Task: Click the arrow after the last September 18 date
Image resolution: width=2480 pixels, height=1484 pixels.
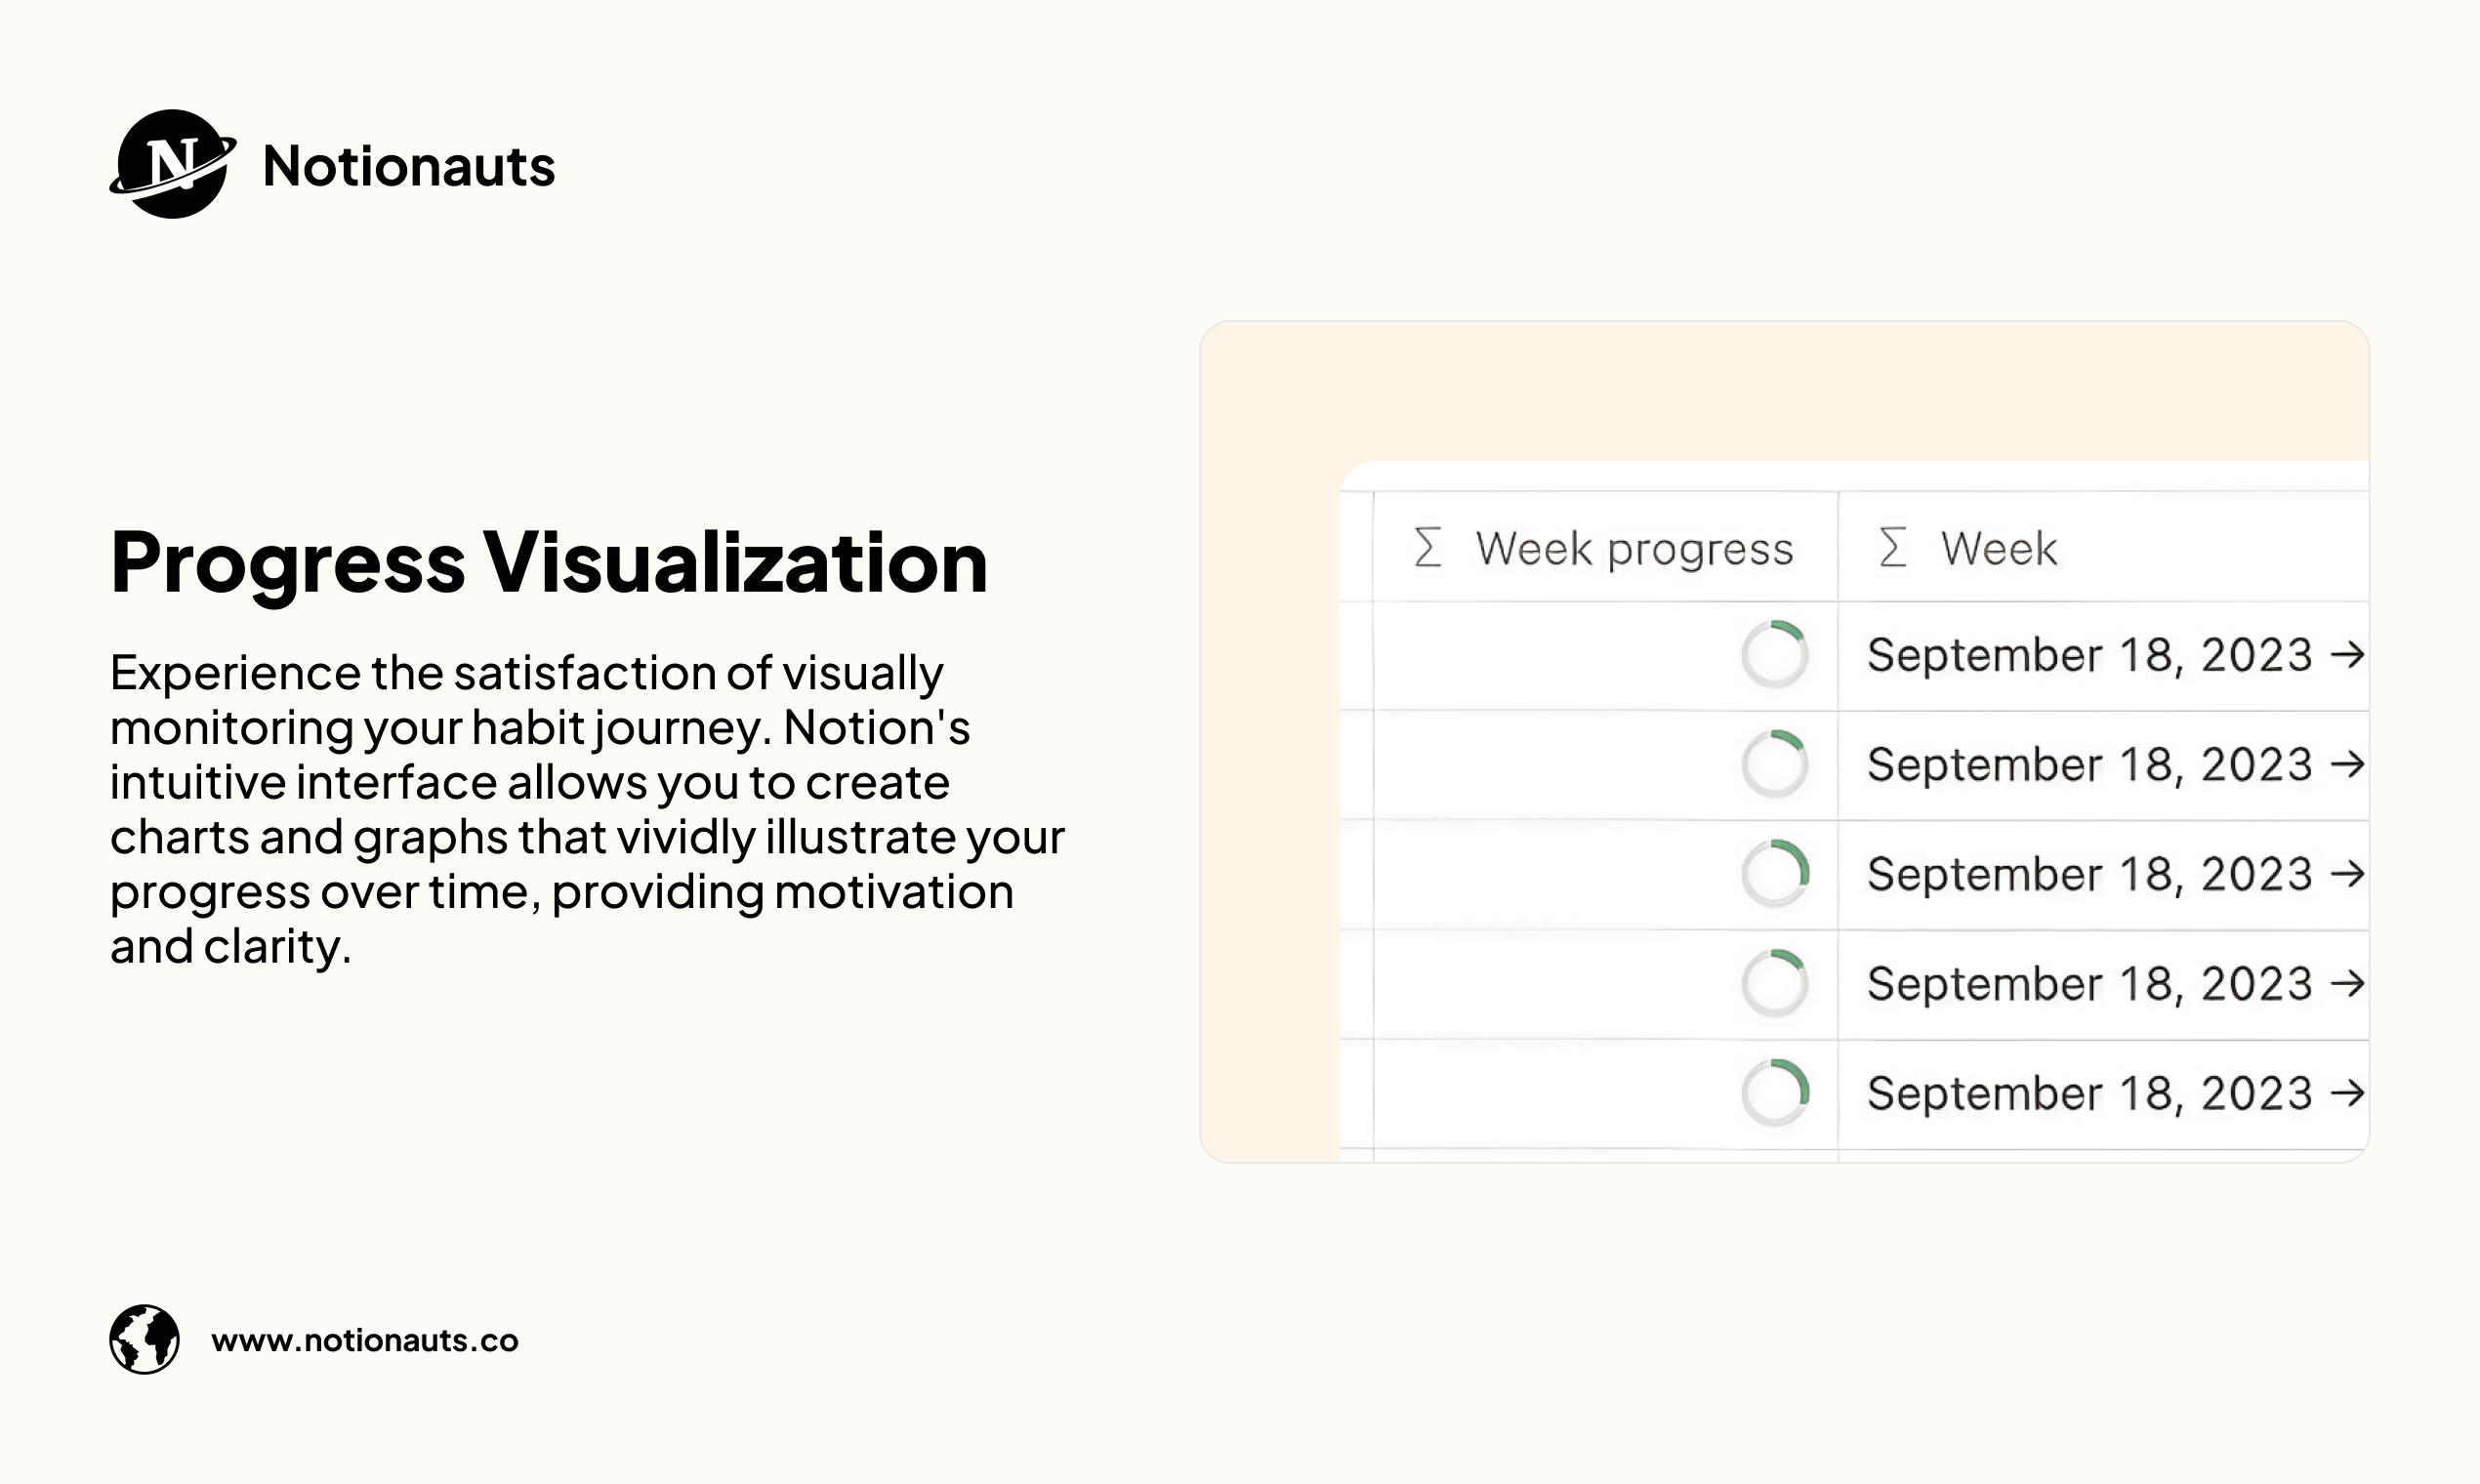Action: point(2347,1094)
